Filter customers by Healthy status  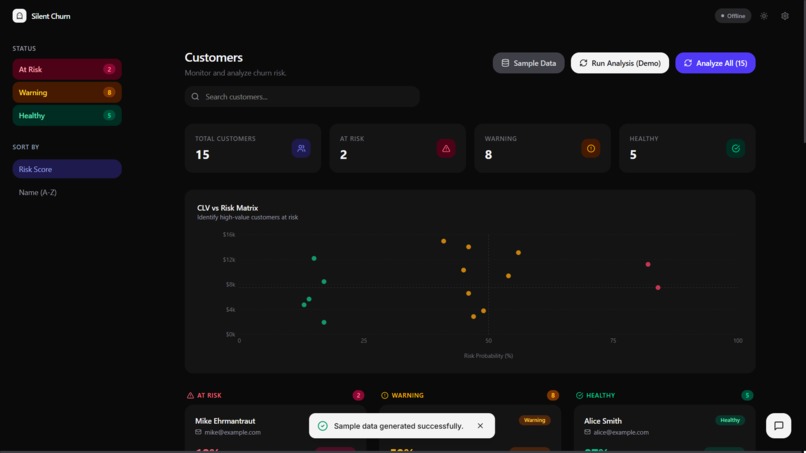click(67, 116)
